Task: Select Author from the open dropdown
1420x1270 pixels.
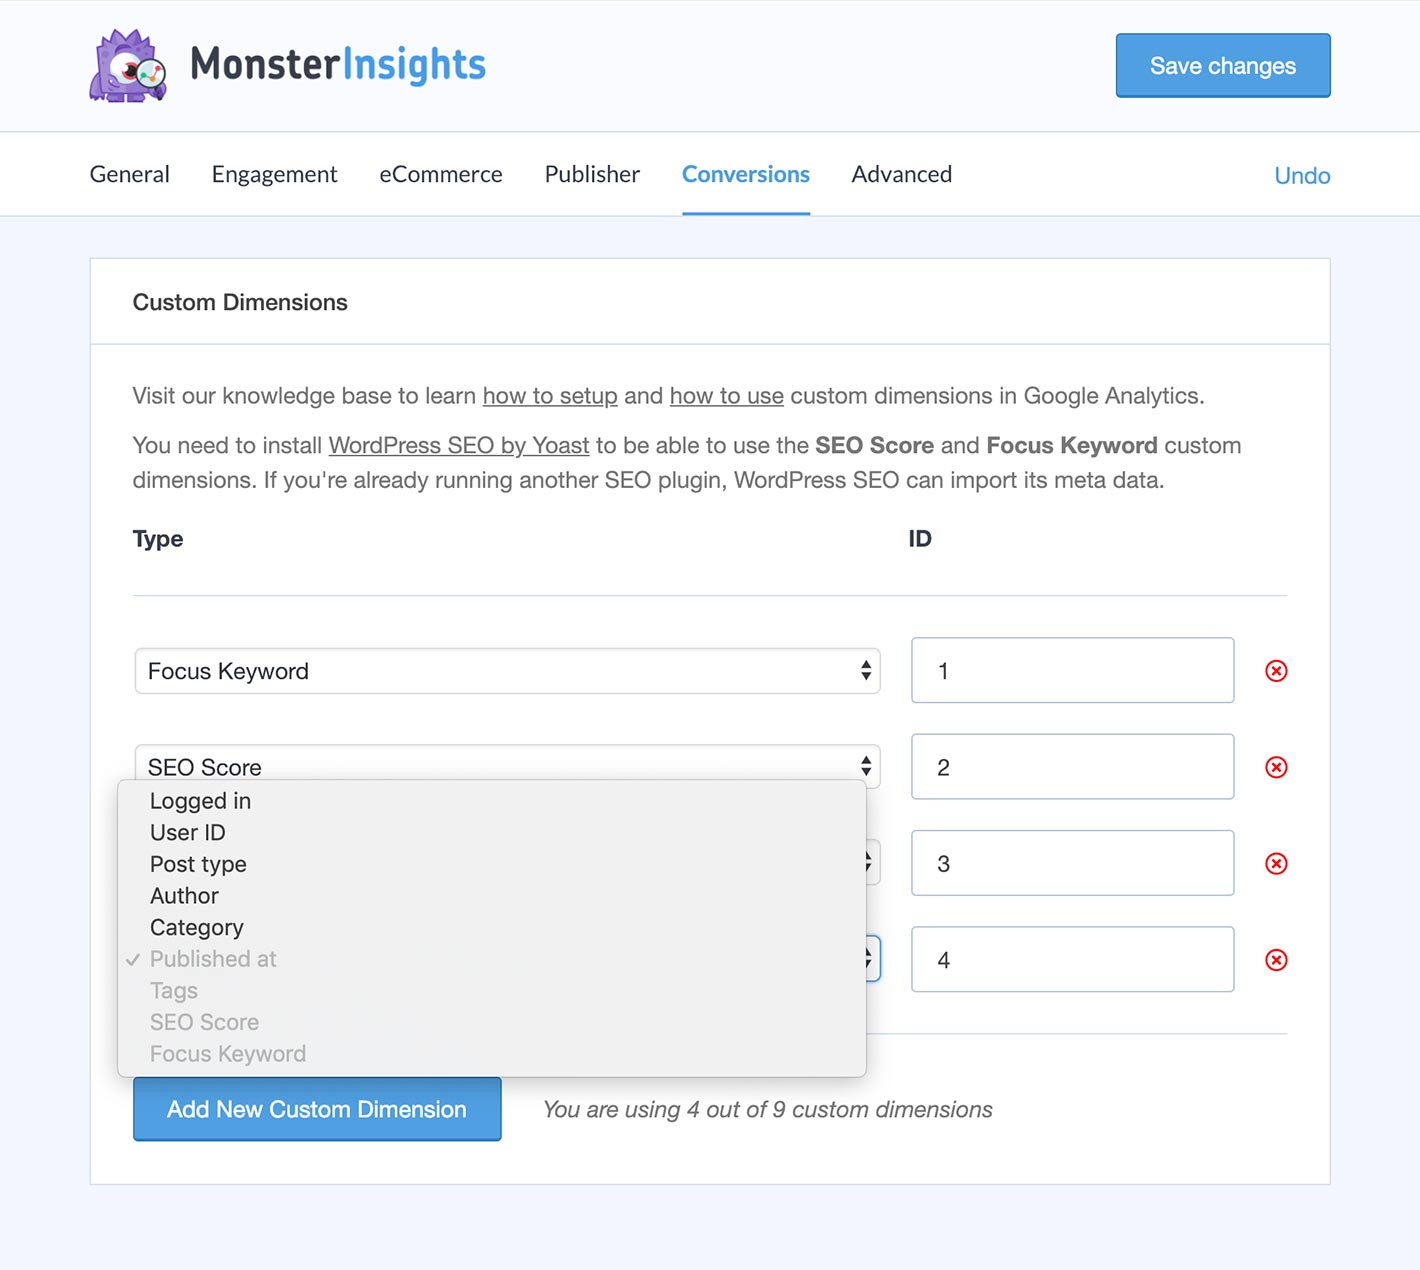Action: 184,895
